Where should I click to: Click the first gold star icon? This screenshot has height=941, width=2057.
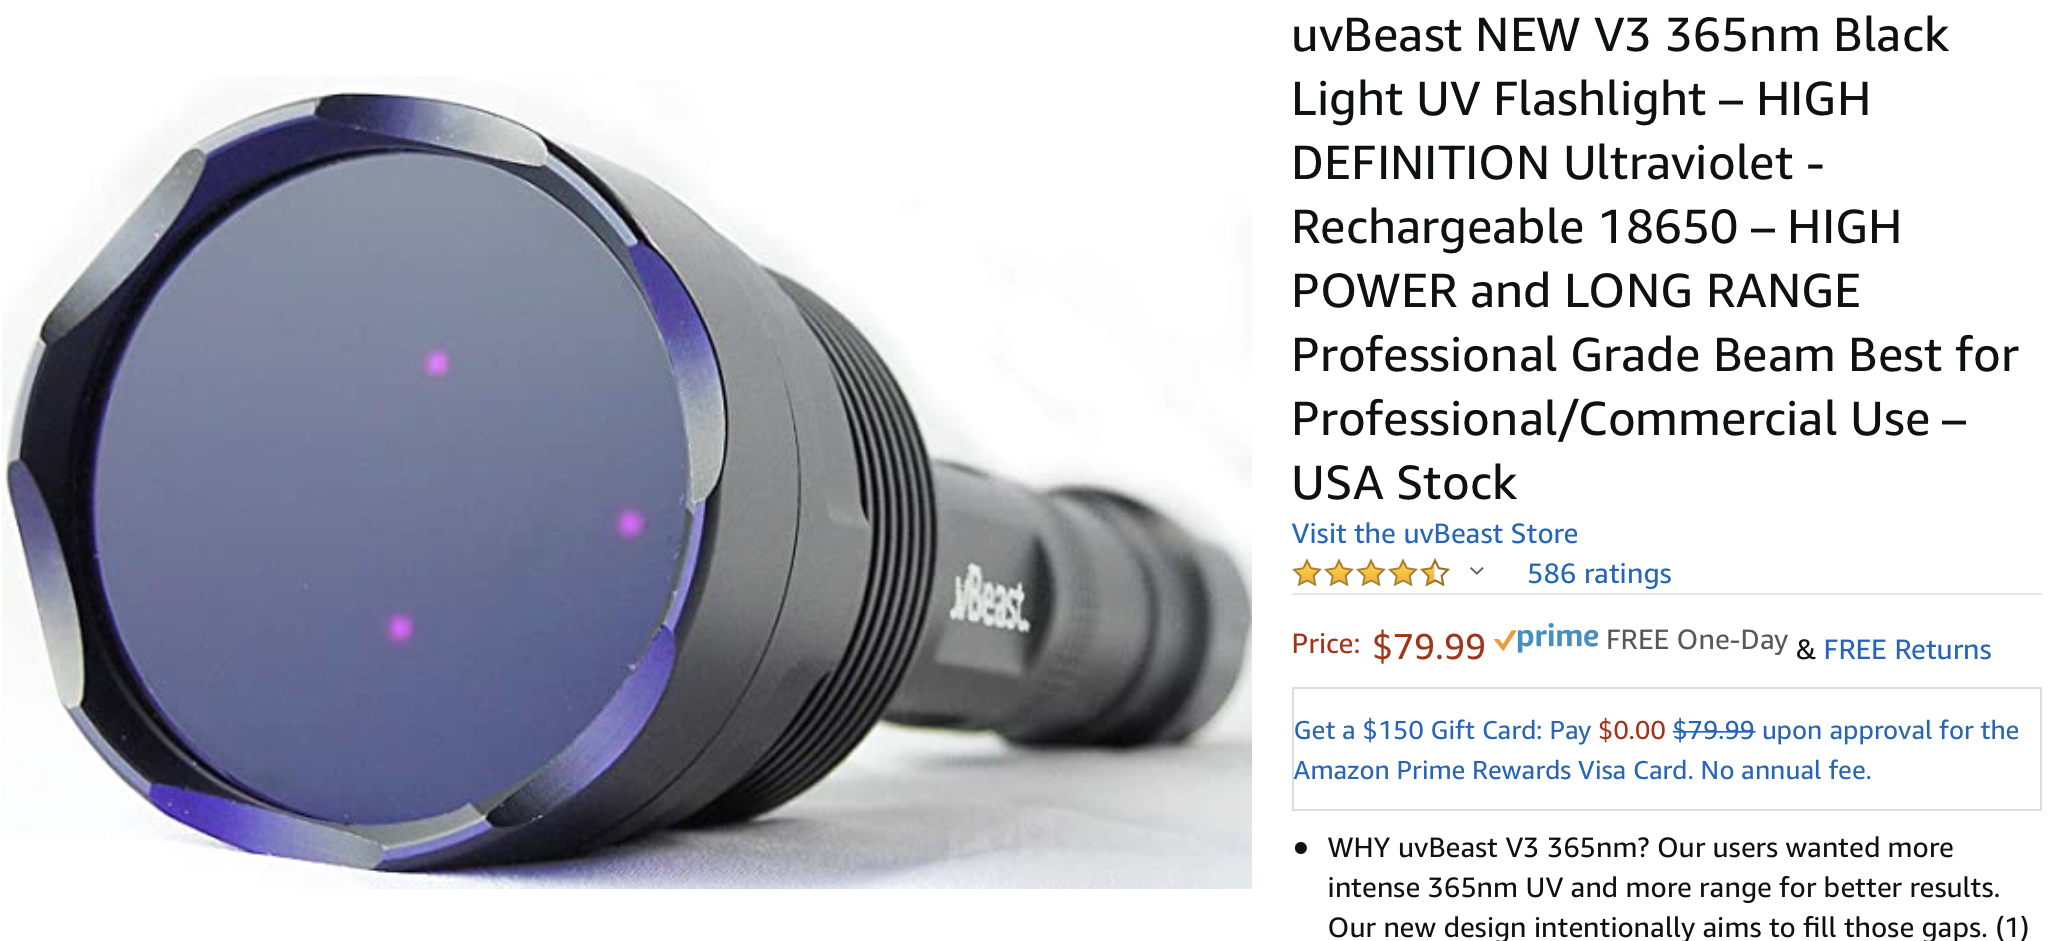[x=1307, y=573]
